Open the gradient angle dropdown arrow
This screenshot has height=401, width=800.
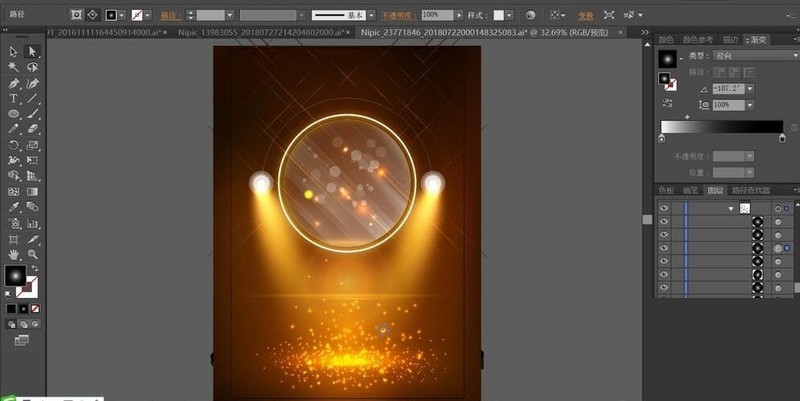[x=750, y=89]
